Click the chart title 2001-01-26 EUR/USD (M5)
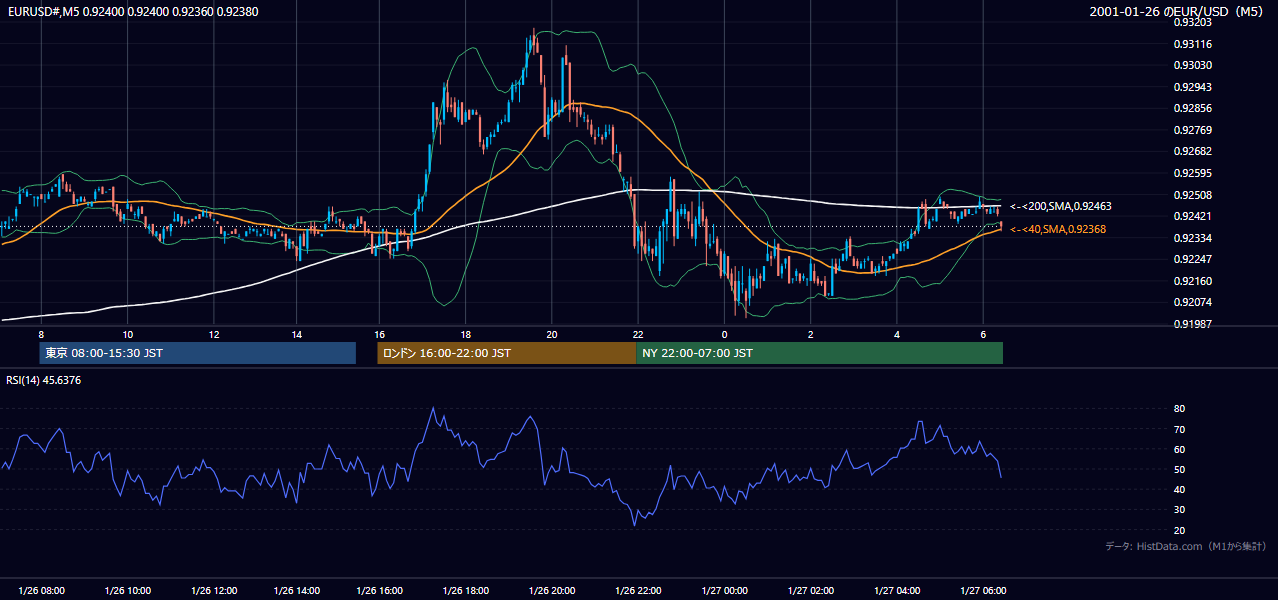This screenshot has width=1278, height=600. [x=1178, y=11]
